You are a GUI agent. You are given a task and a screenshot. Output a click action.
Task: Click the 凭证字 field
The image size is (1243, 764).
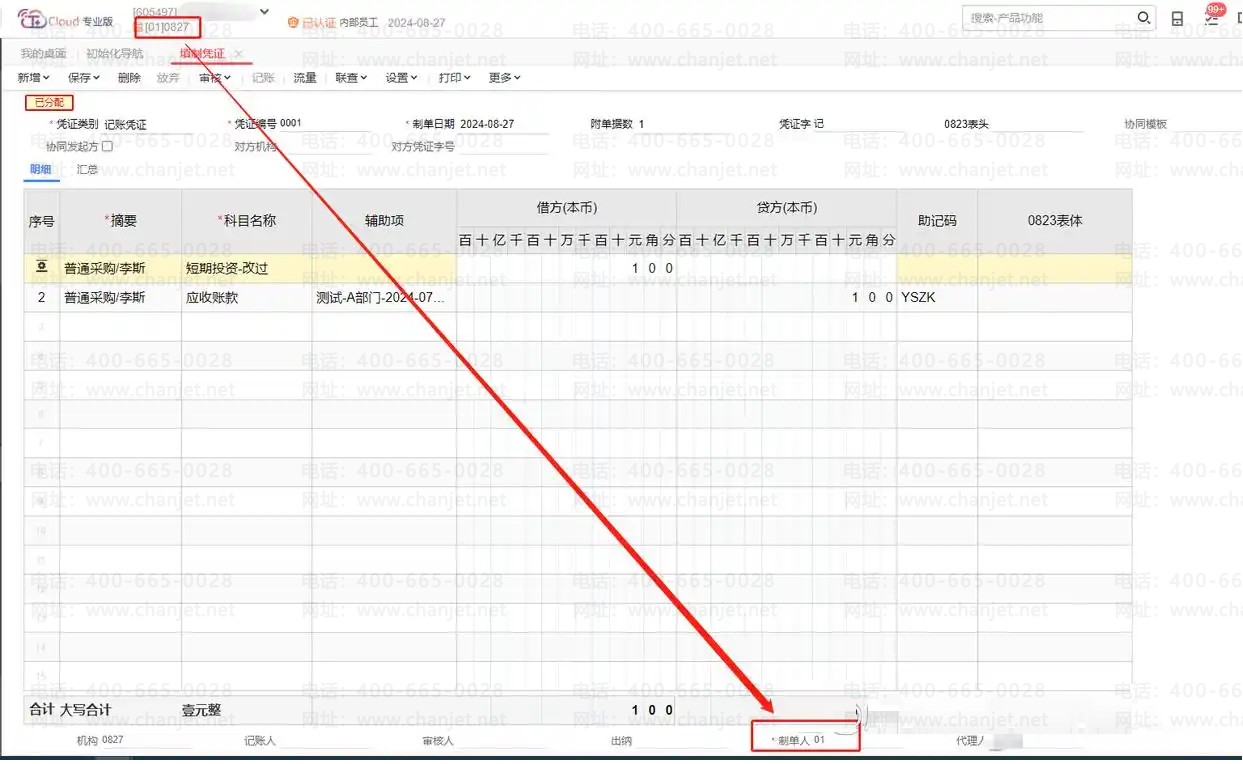coord(860,124)
